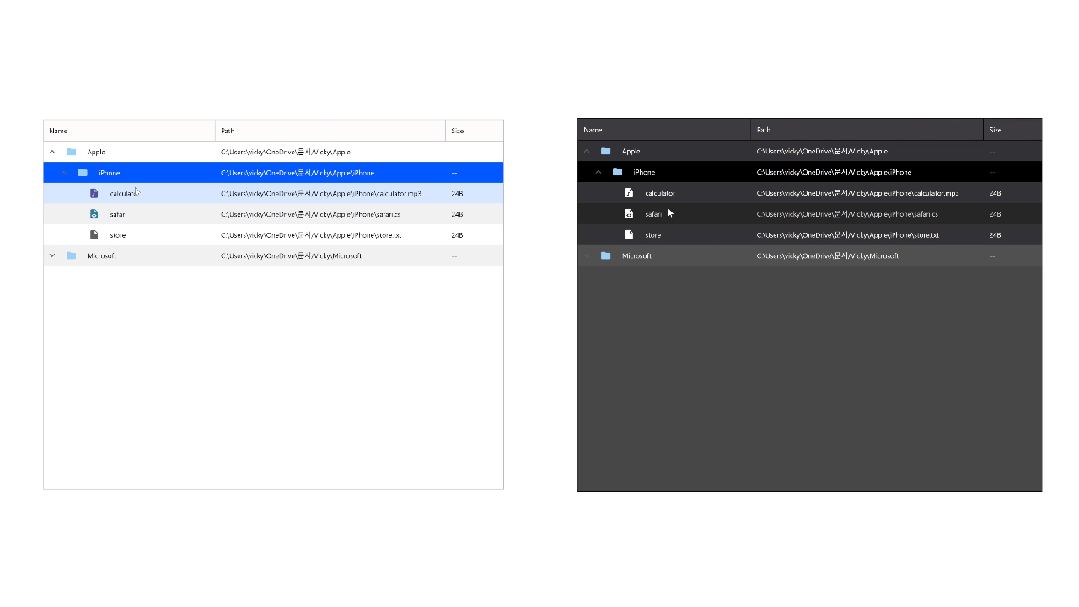Click the iPhone folder icon in the dark tree
This screenshot has width=1079, height=607.
point(617,172)
